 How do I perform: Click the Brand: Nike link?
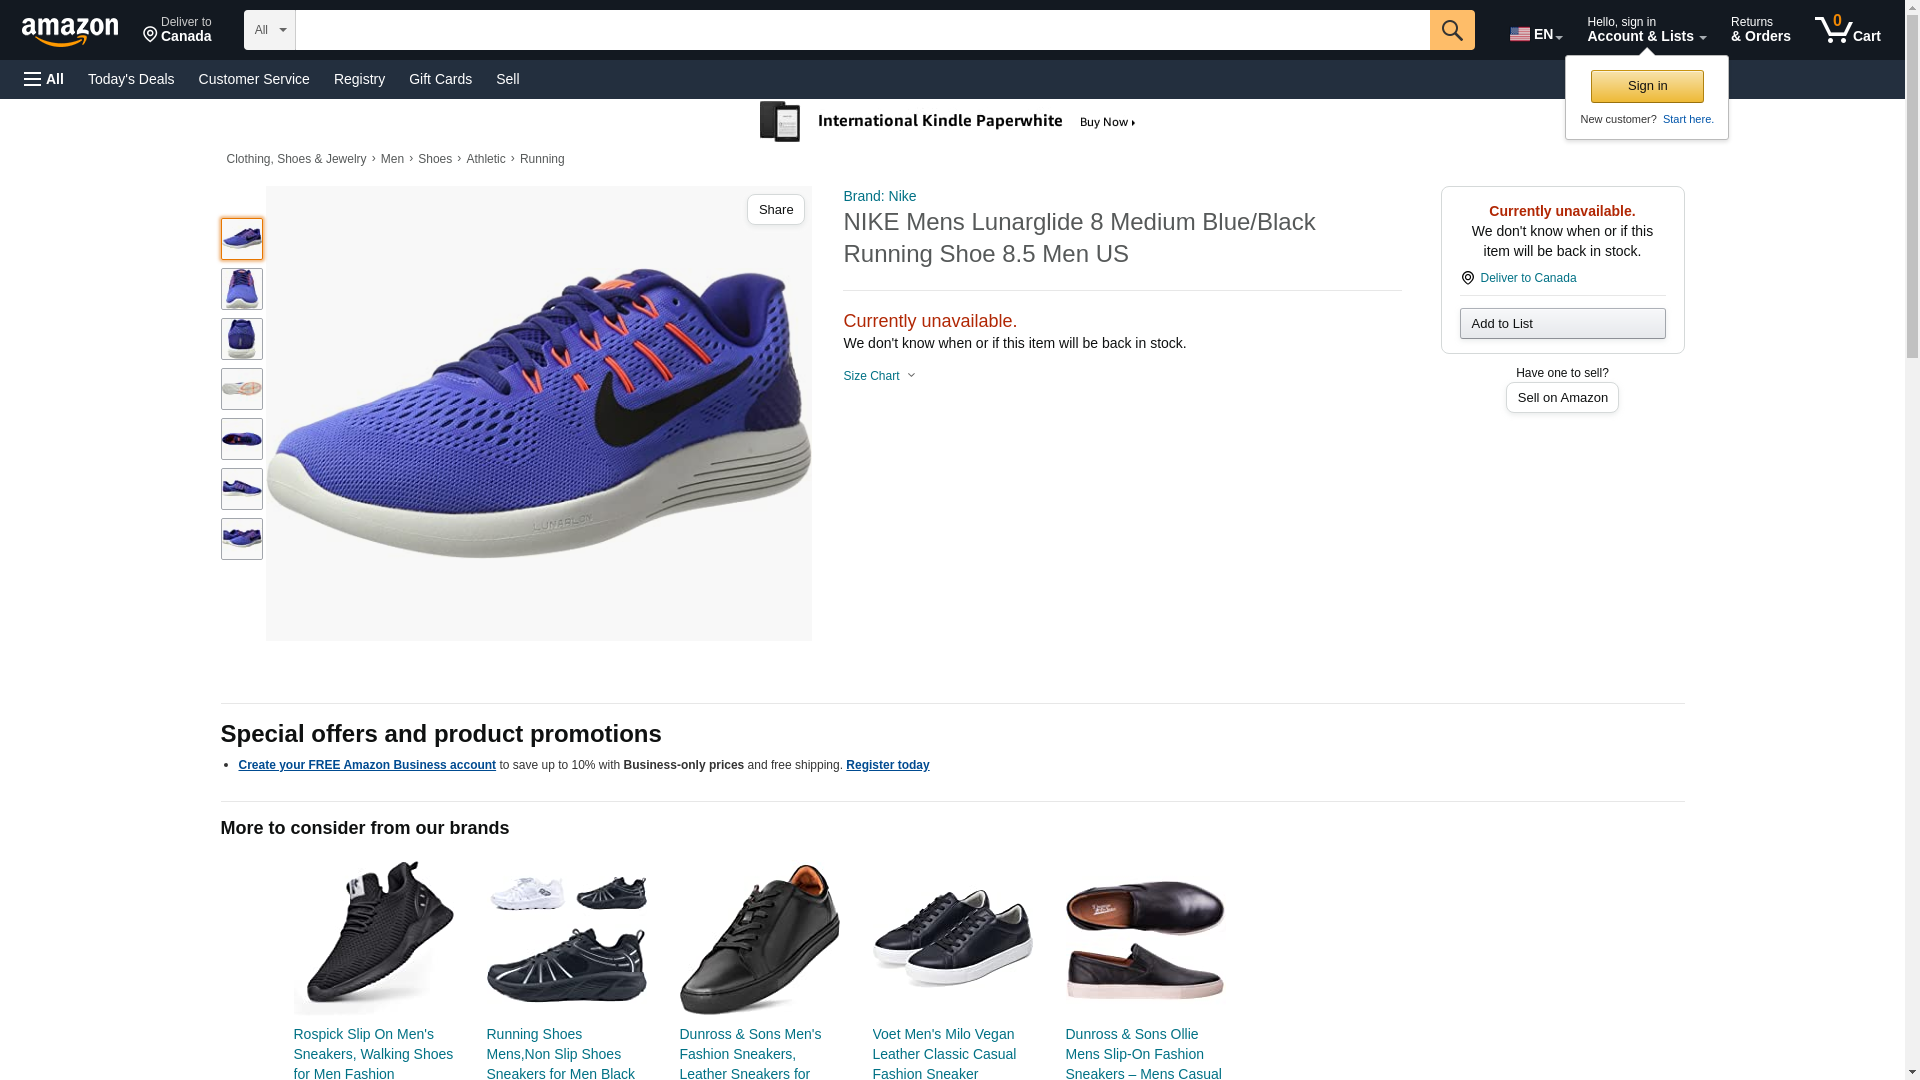pos(879,196)
